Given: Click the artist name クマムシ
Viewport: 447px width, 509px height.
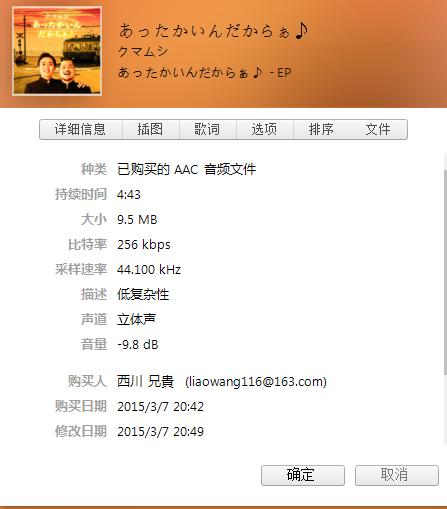Looking at the screenshot, I should [x=143, y=51].
